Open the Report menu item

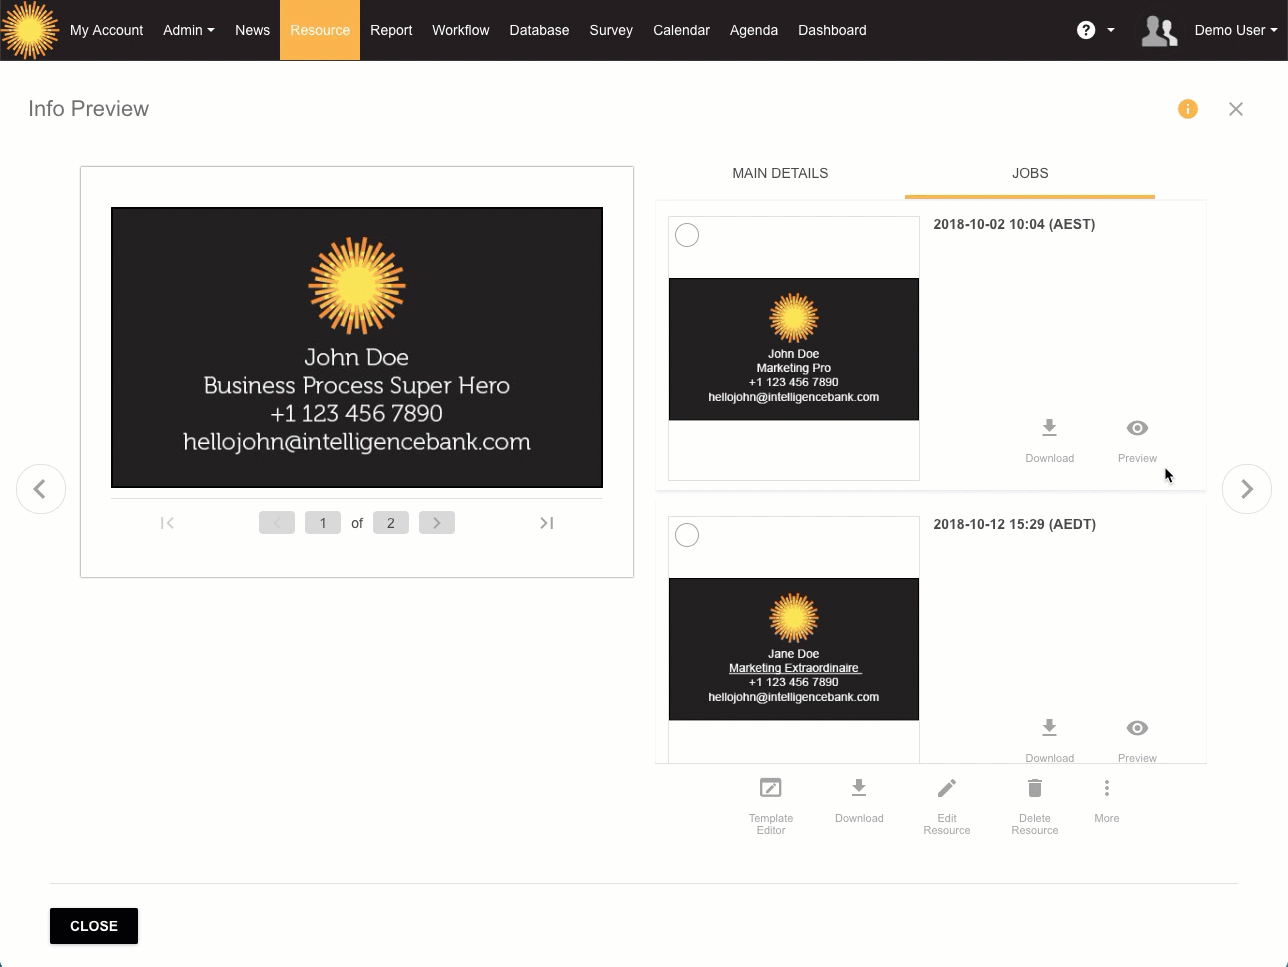coord(391,30)
